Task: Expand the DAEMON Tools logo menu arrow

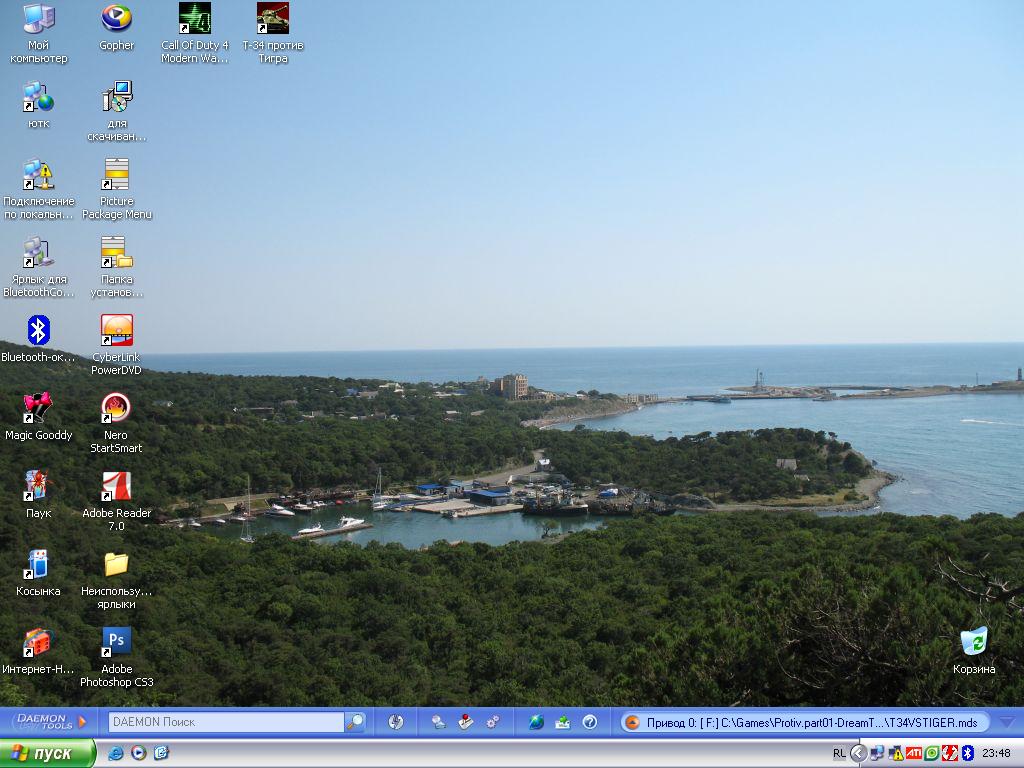Action: (82, 722)
